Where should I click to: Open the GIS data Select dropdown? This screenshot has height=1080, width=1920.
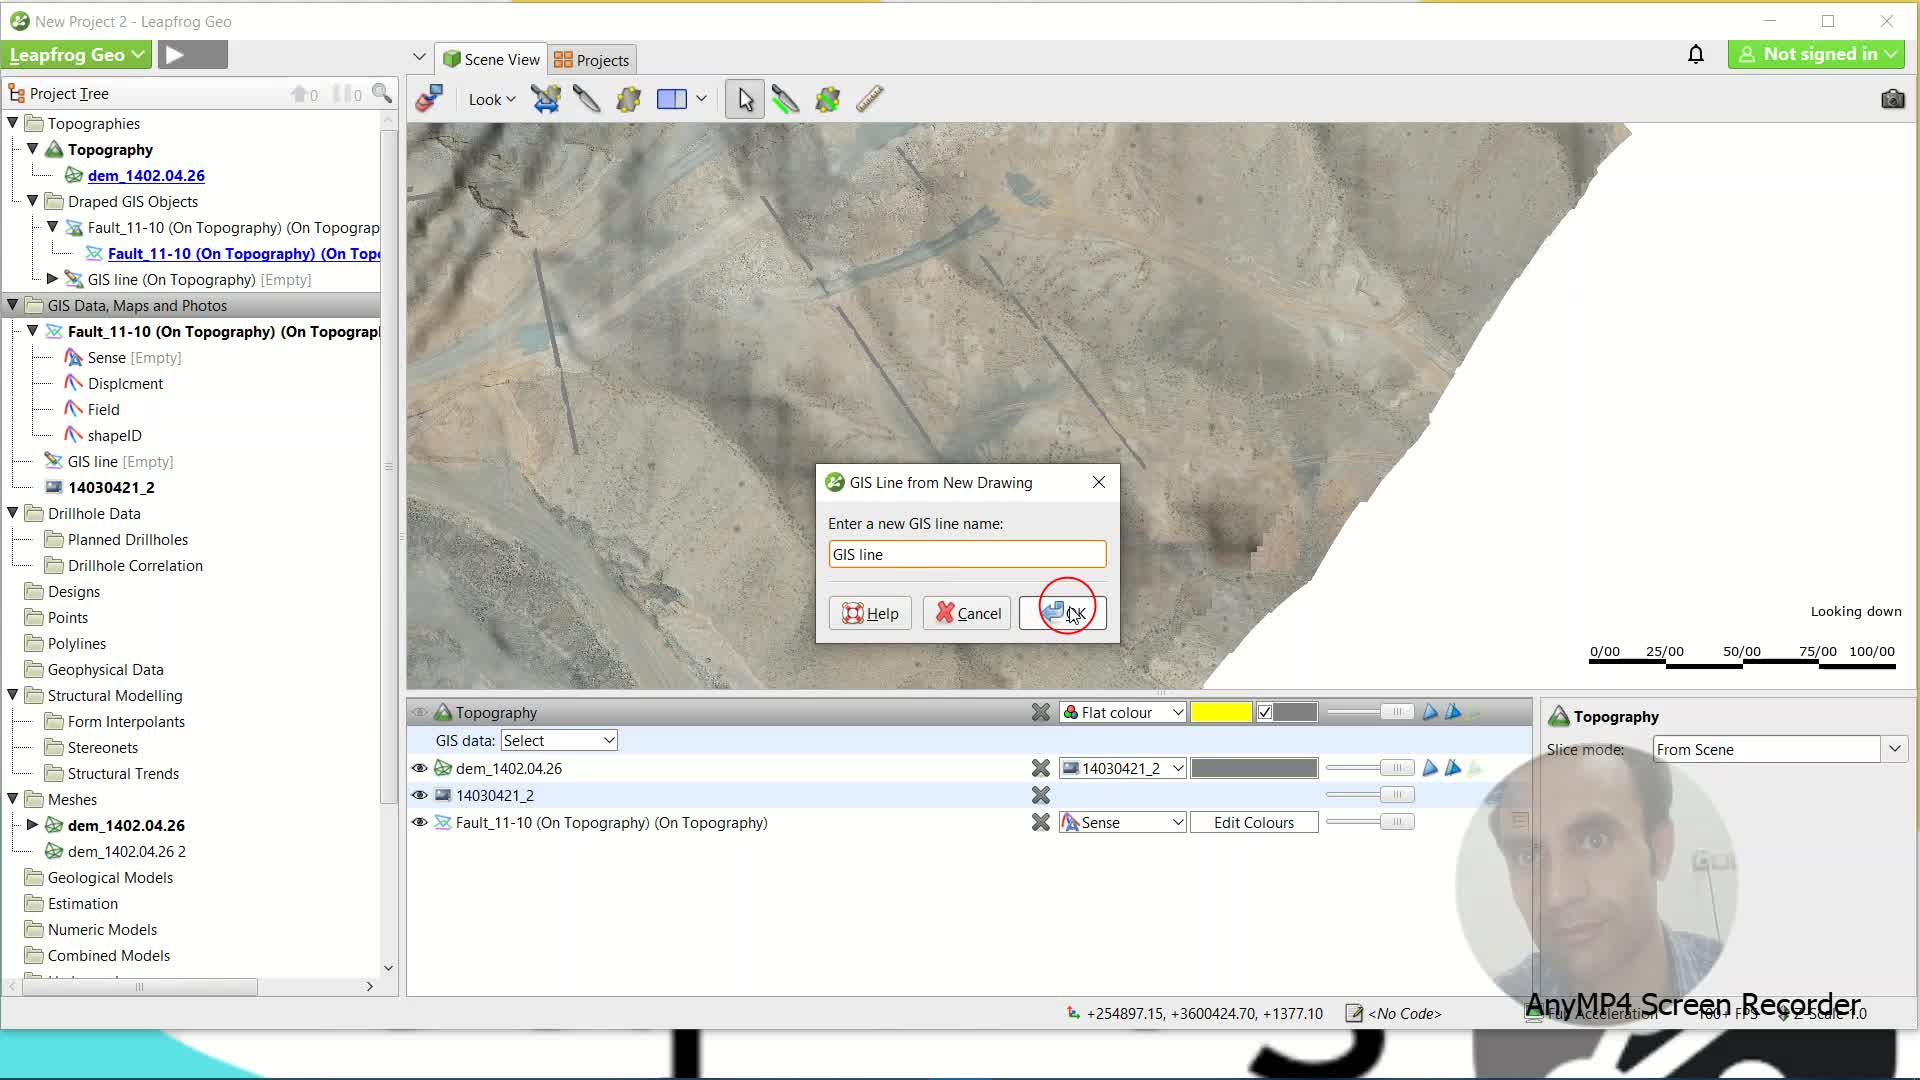point(559,740)
